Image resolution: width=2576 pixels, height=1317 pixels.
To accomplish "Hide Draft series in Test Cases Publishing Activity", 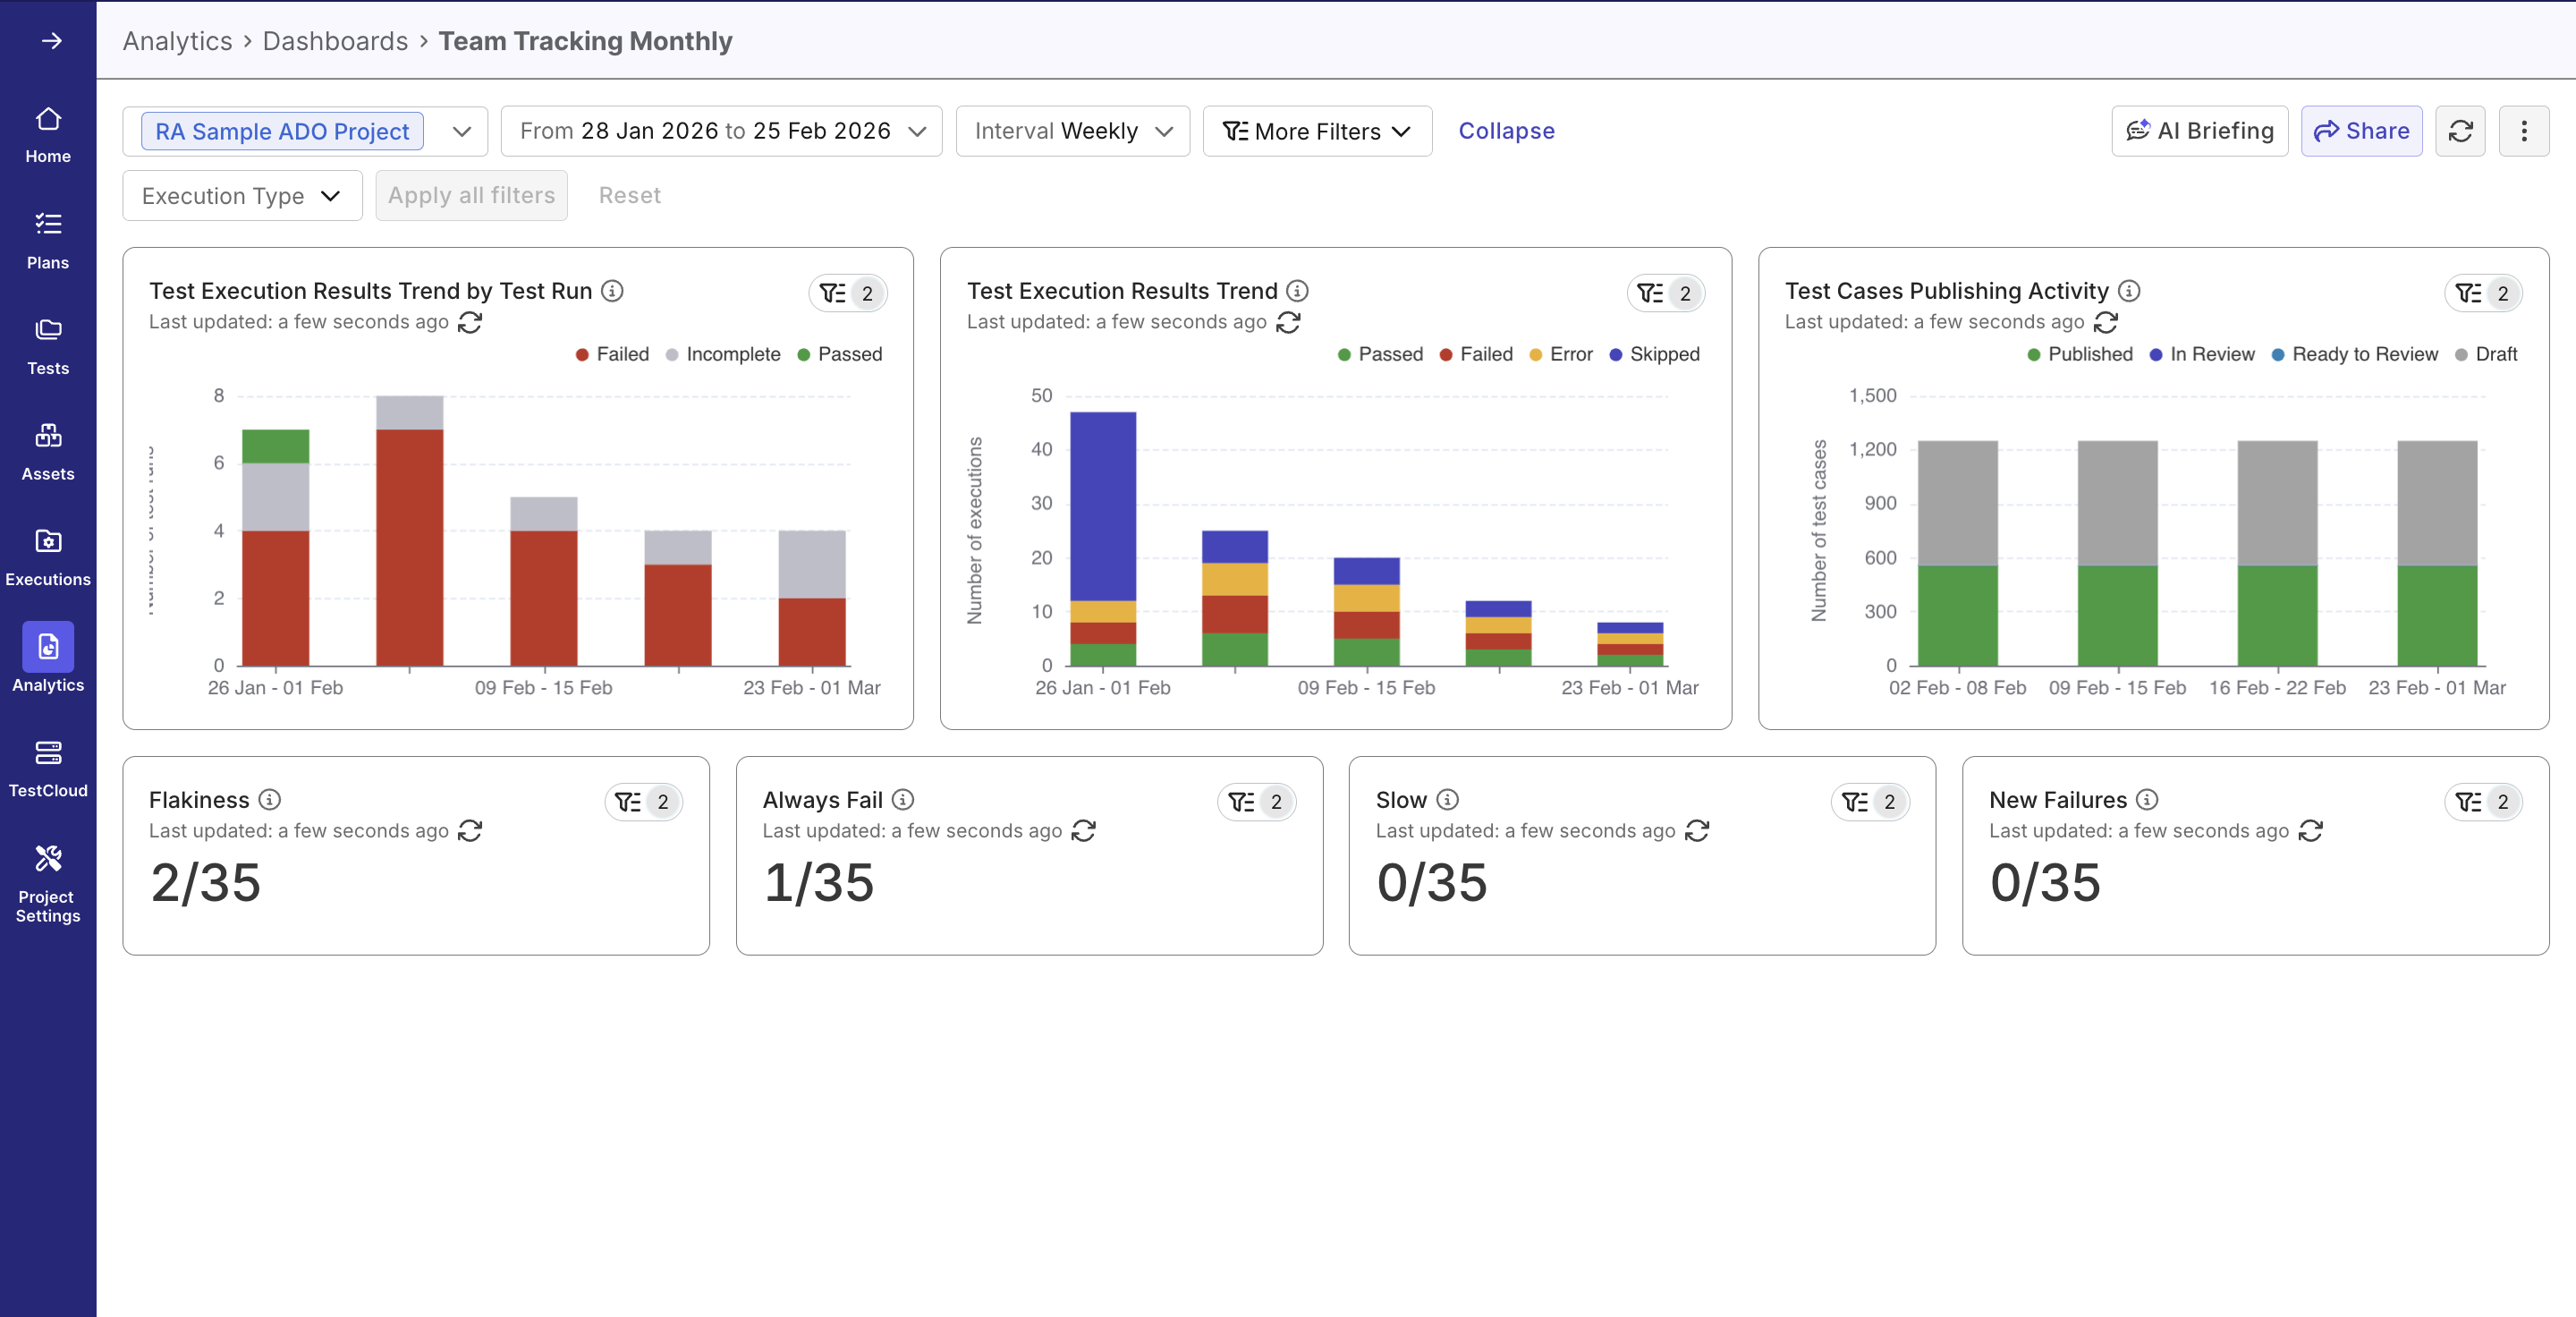I will tap(2488, 354).
